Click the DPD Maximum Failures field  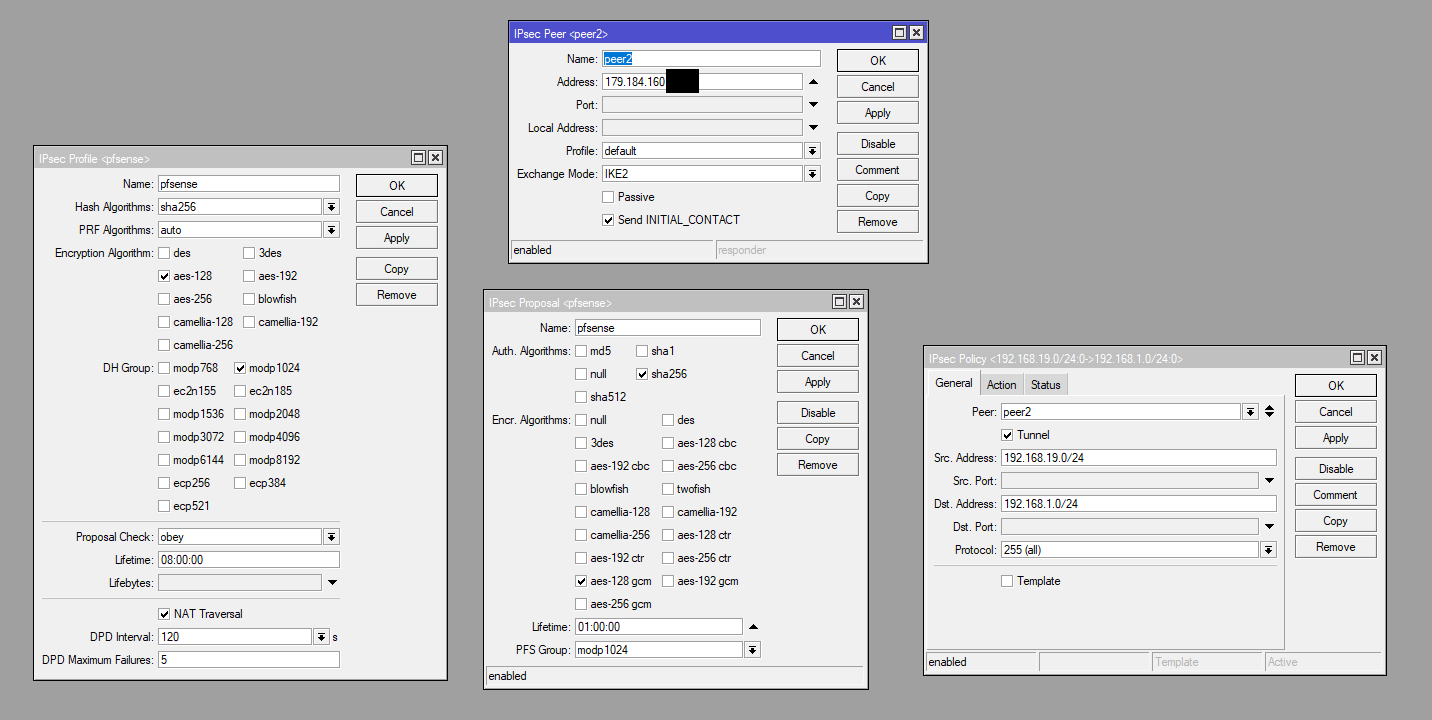(248, 660)
